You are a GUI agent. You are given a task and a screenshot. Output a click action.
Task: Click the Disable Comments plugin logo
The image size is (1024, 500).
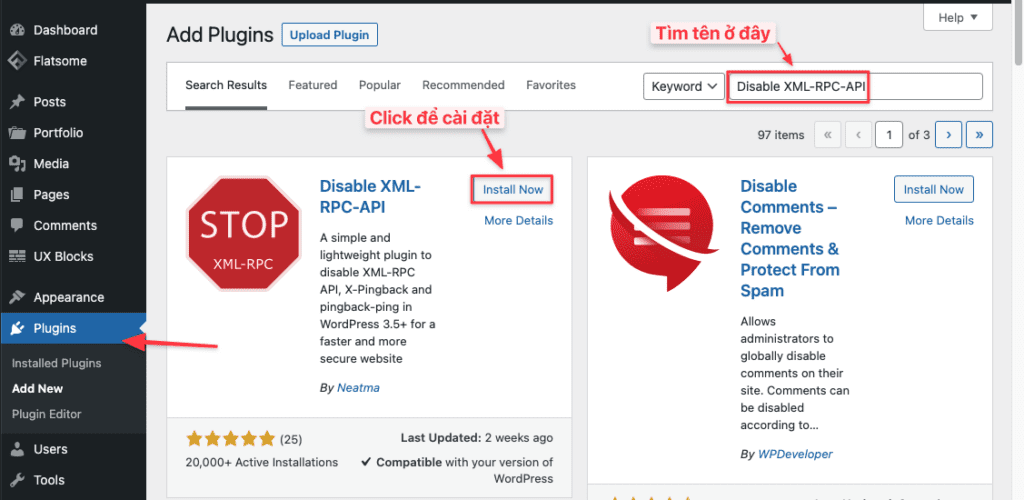click(662, 233)
